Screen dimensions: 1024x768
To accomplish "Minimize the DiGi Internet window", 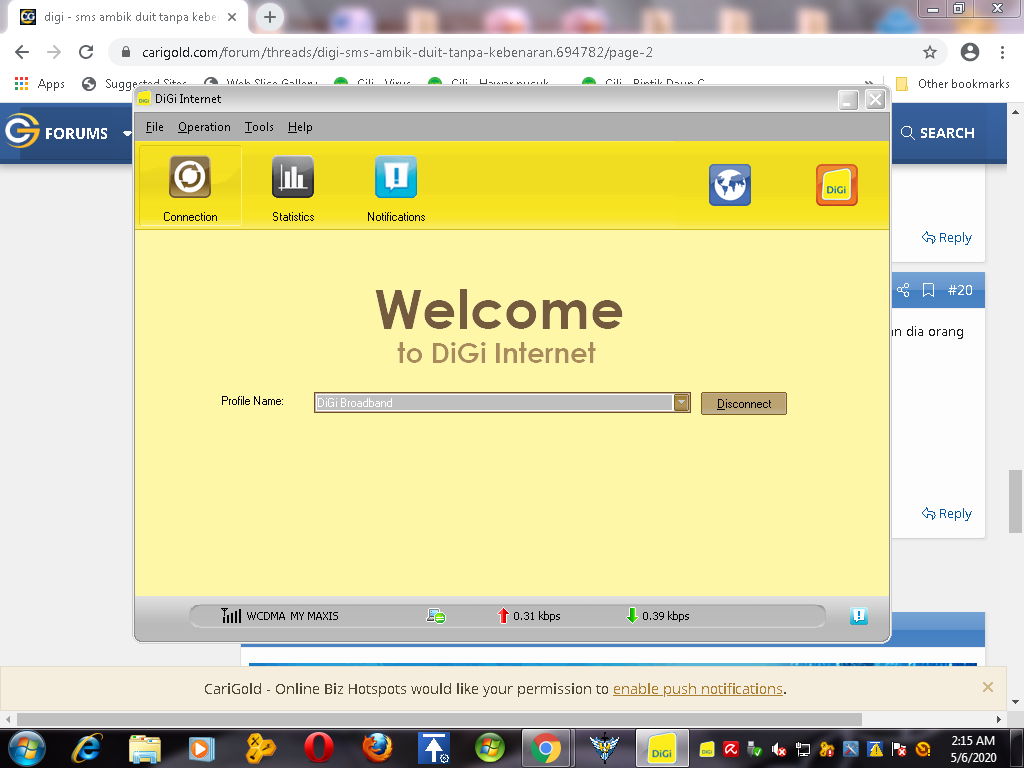I will pyautogui.click(x=848, y=100).
